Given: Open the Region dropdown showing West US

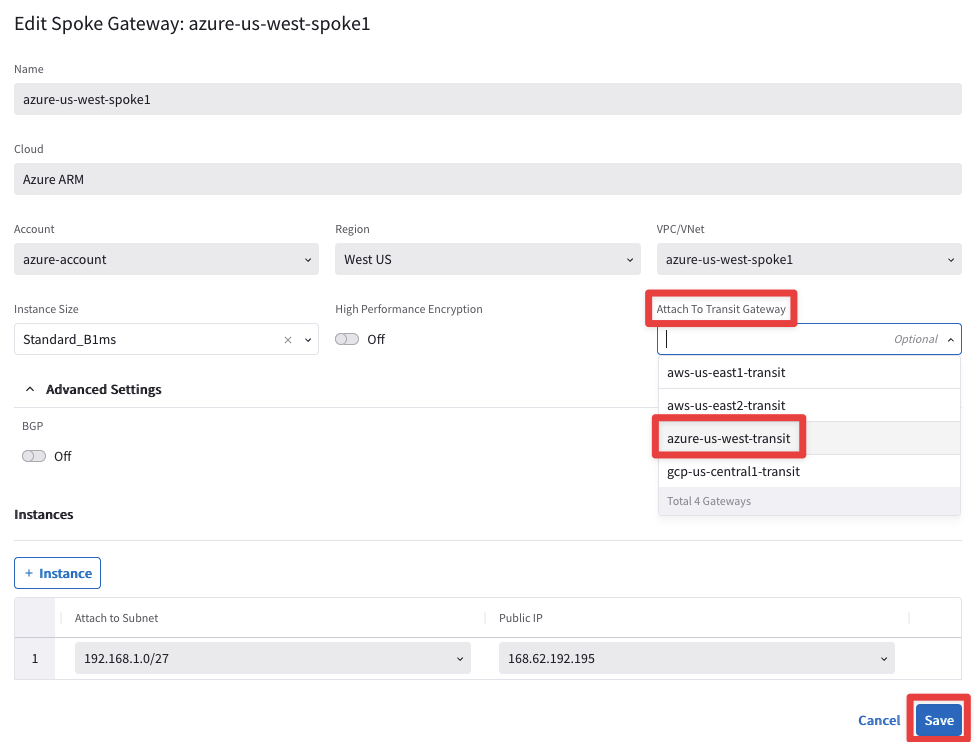Looking at the screenshot, I should pos(487,260).
